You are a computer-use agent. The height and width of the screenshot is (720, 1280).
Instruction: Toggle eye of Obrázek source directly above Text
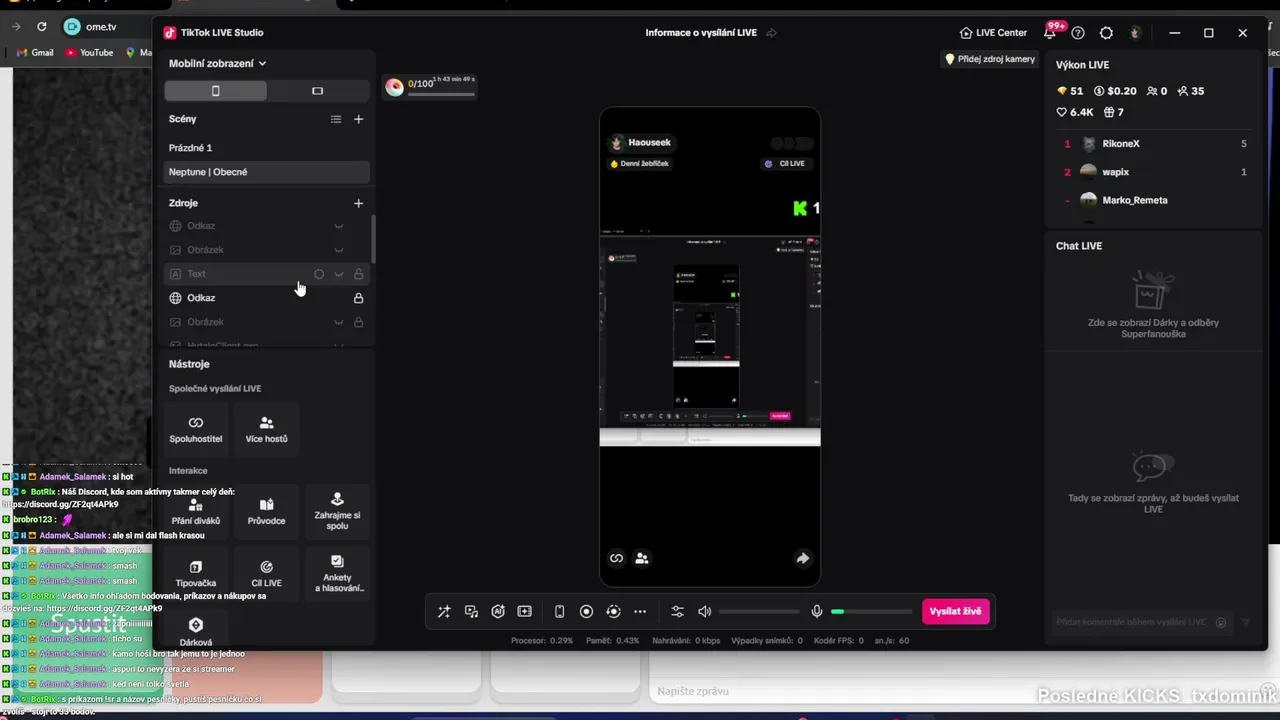(339, 250)
